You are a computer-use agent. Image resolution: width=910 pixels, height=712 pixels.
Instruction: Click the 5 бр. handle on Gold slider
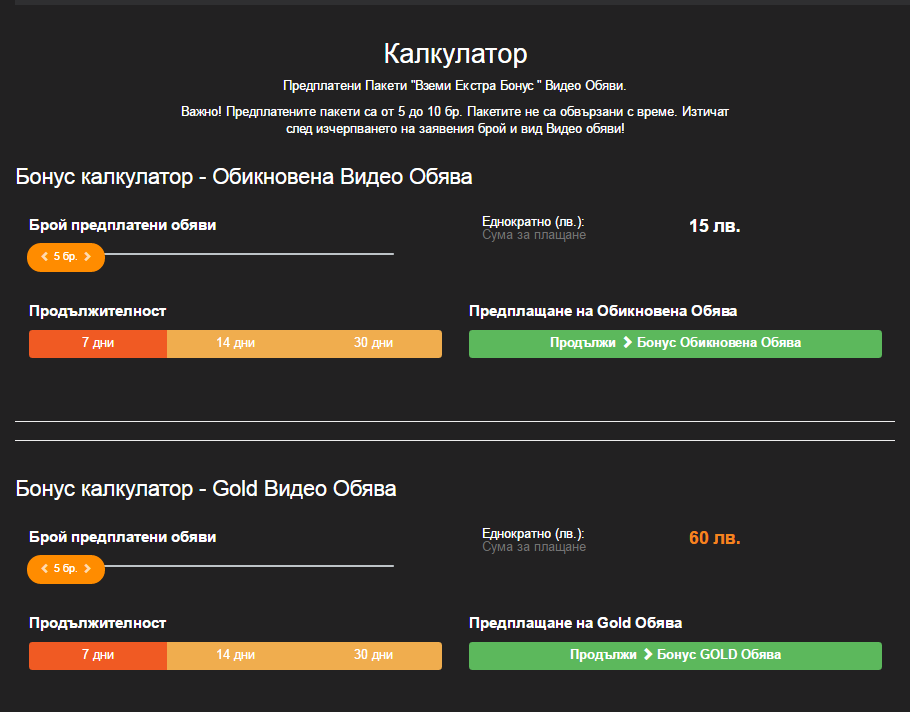pyautogui.click(x=66, y=569)
